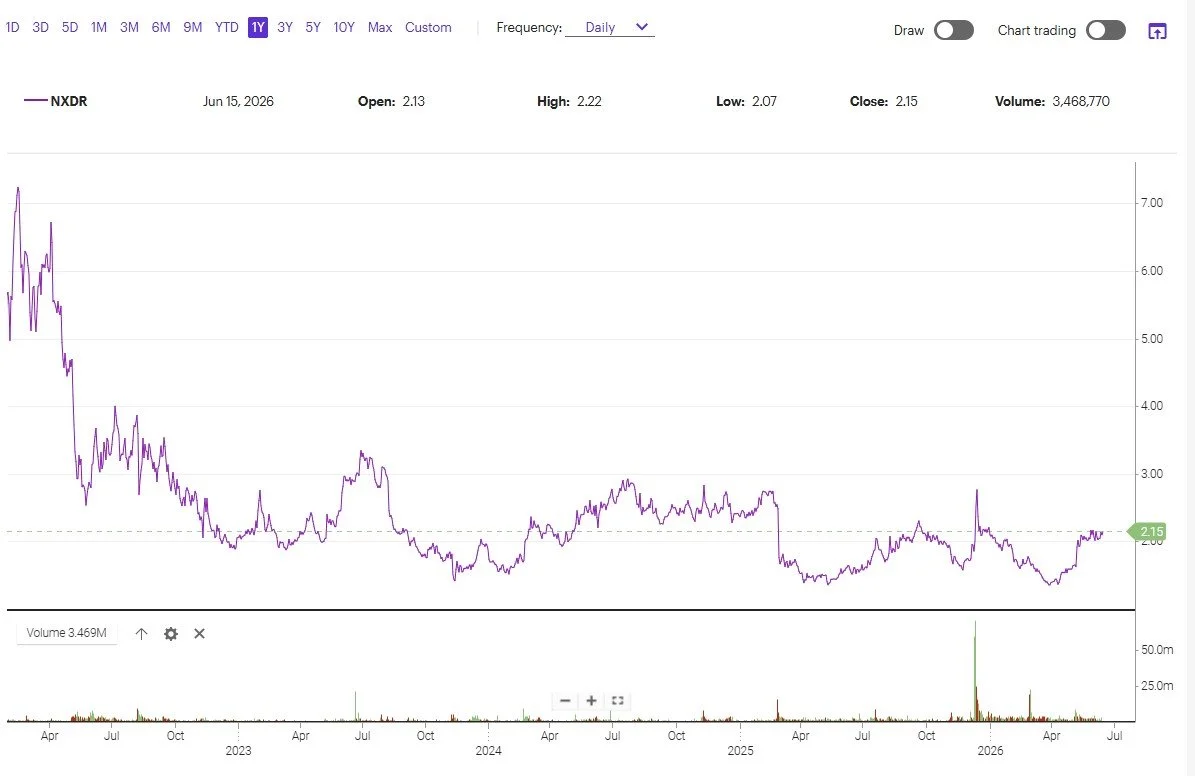Screen dimensions: 1195x776
Task: Reset chart zoom to full view
Action: [618, 701]
